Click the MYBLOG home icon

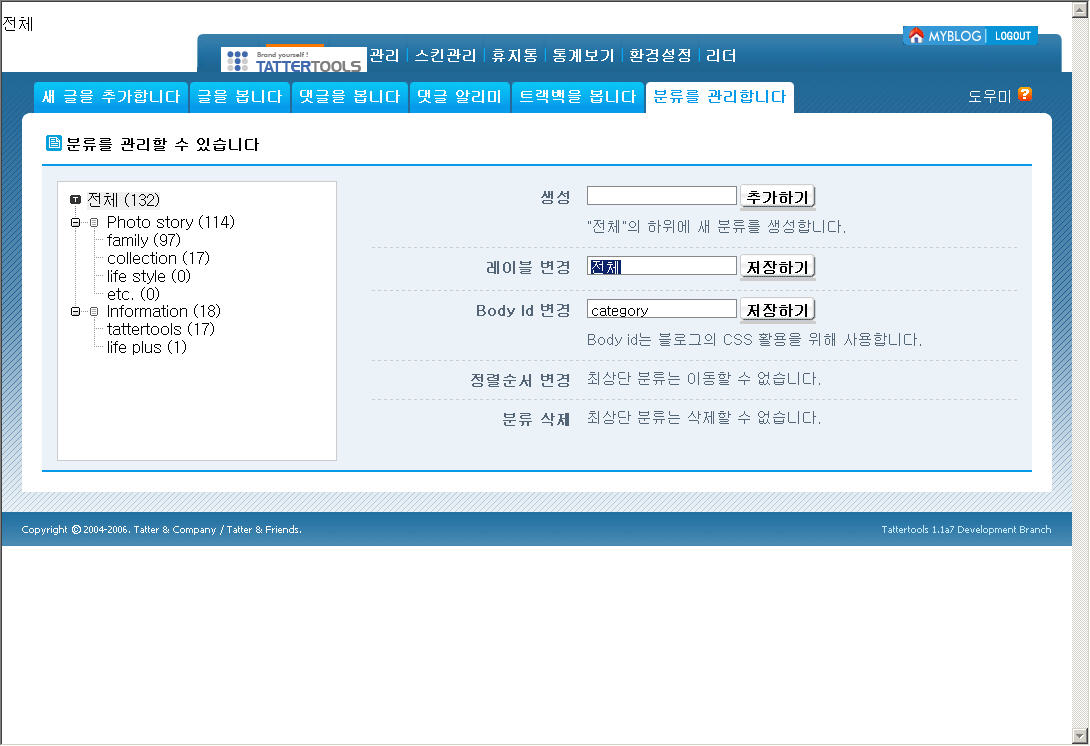(x=916, y=36)
